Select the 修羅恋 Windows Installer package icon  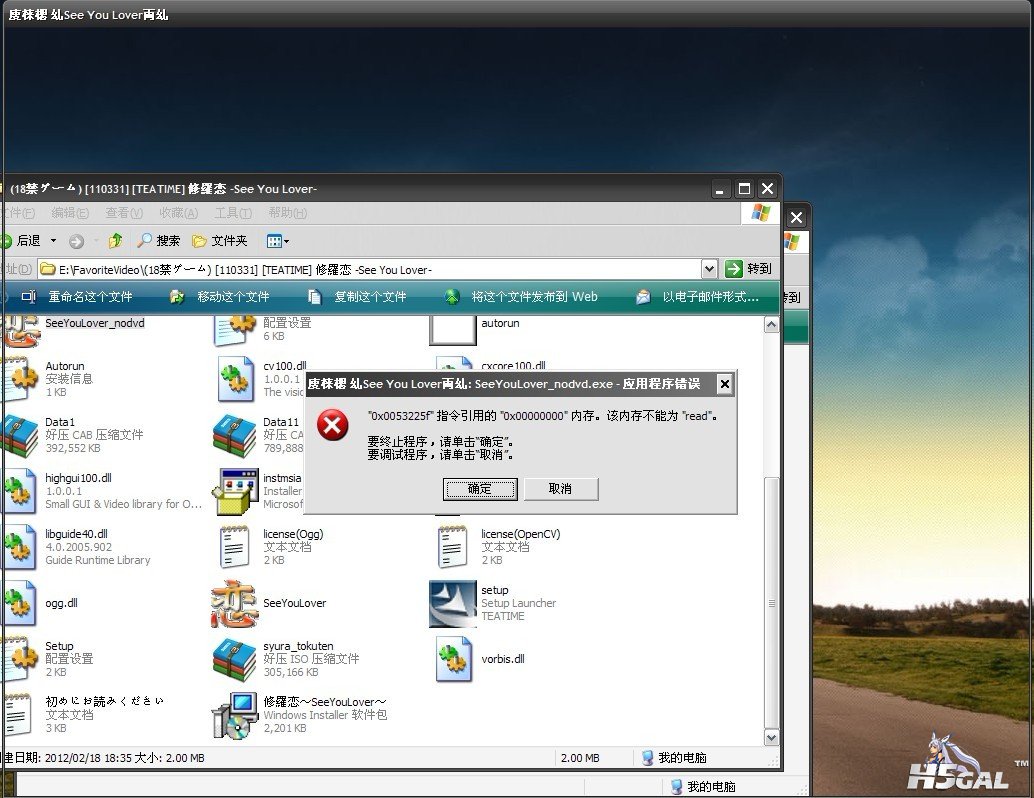234,715
